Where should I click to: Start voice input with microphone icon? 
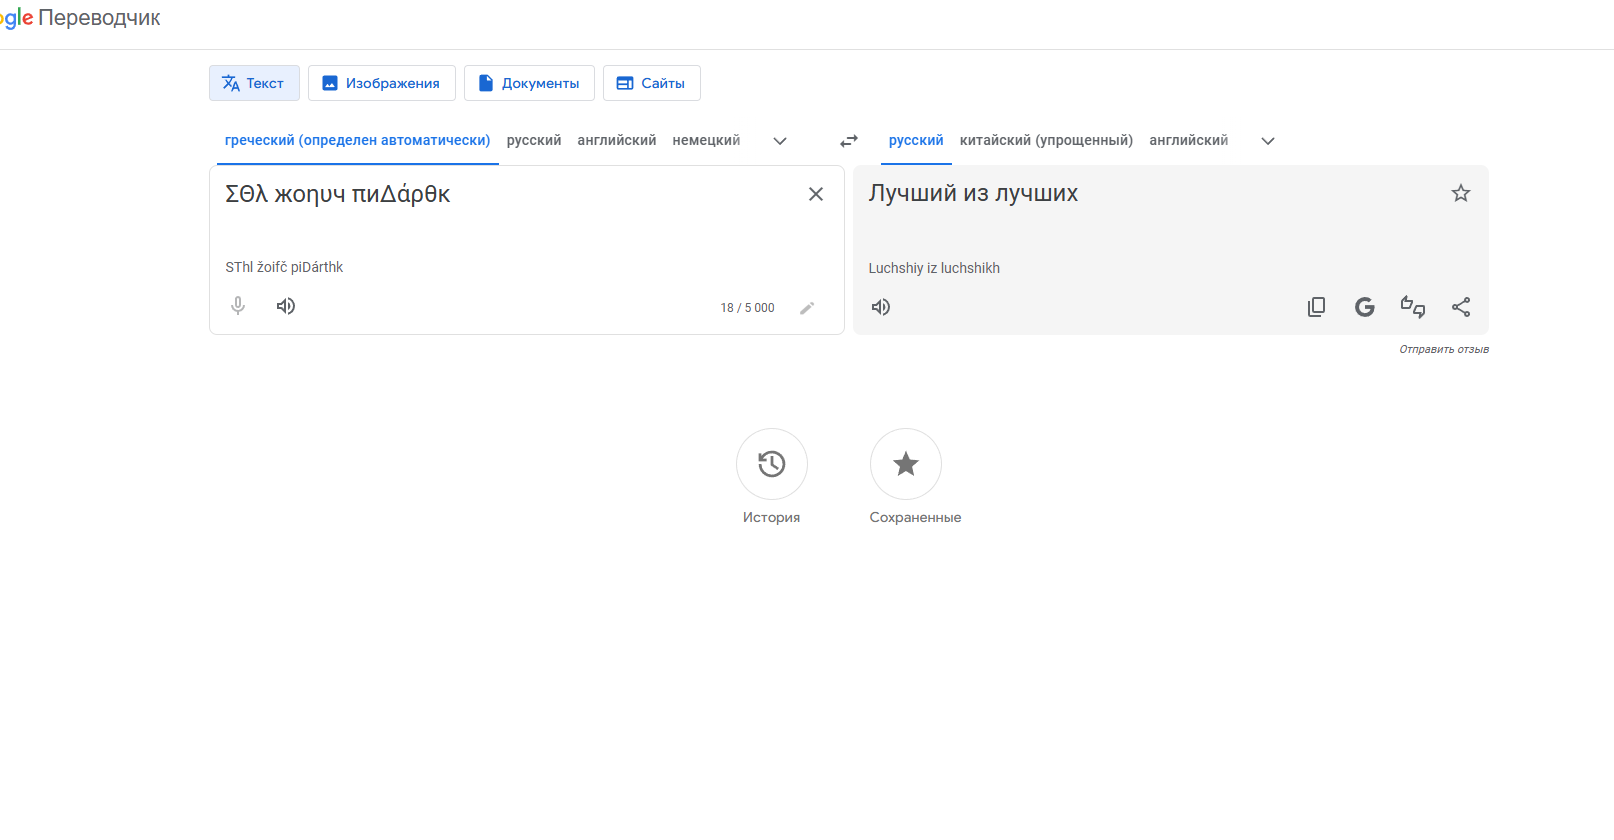point(238,306)
